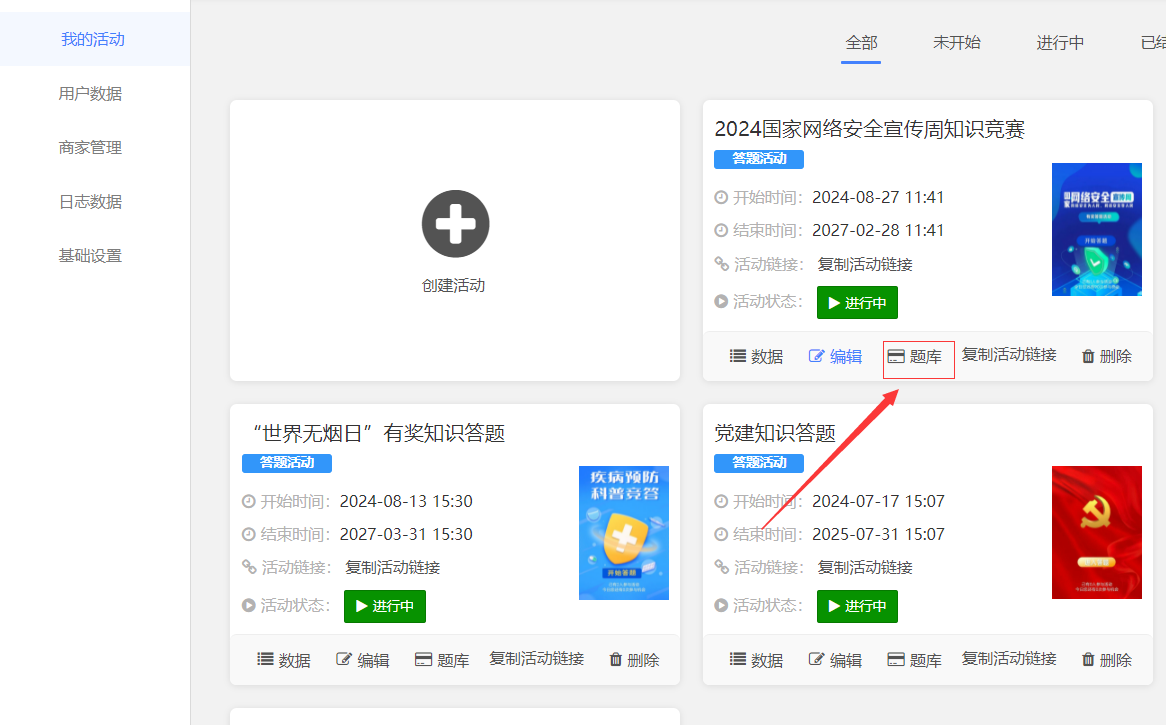This screenshot has height=725, width=1166.
Task: Open 数据 for 党建知识答题
Action: pos(756,660)
